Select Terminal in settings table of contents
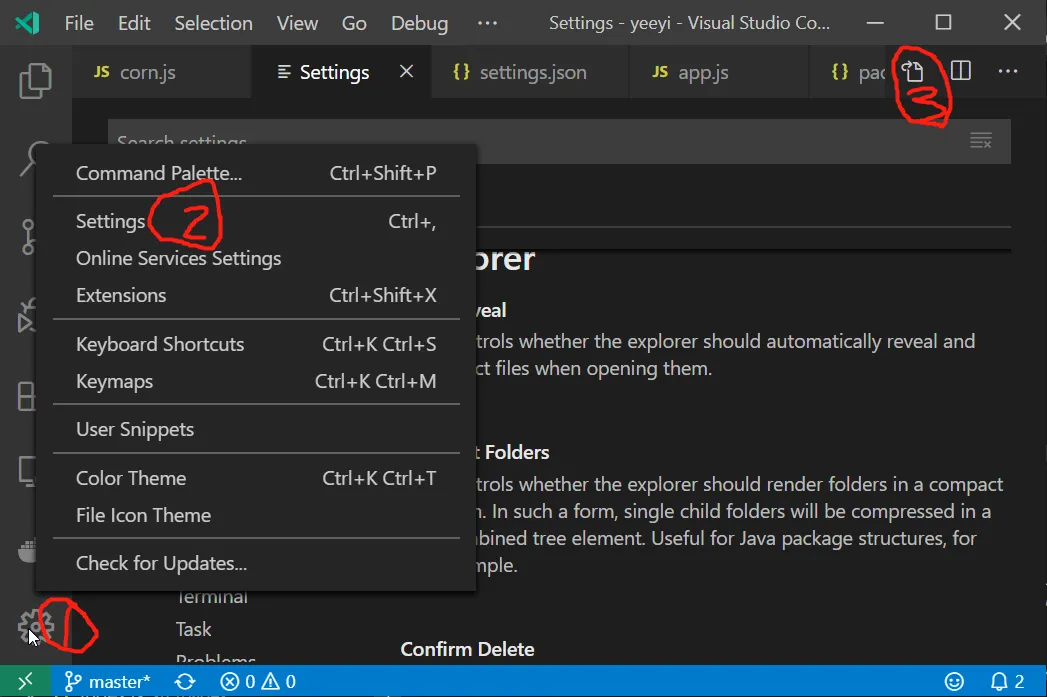The image size is (1047, 697). [212, 598]
